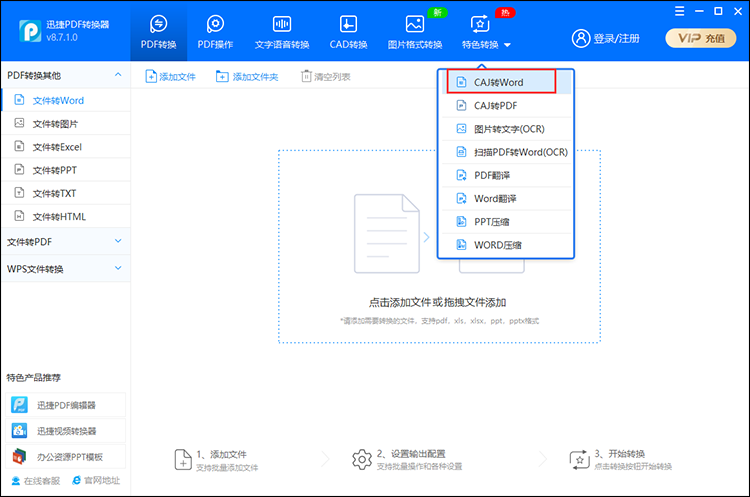Click the 特色产品推荐 heading
This screenshot has width=750, height=497.
33,377
